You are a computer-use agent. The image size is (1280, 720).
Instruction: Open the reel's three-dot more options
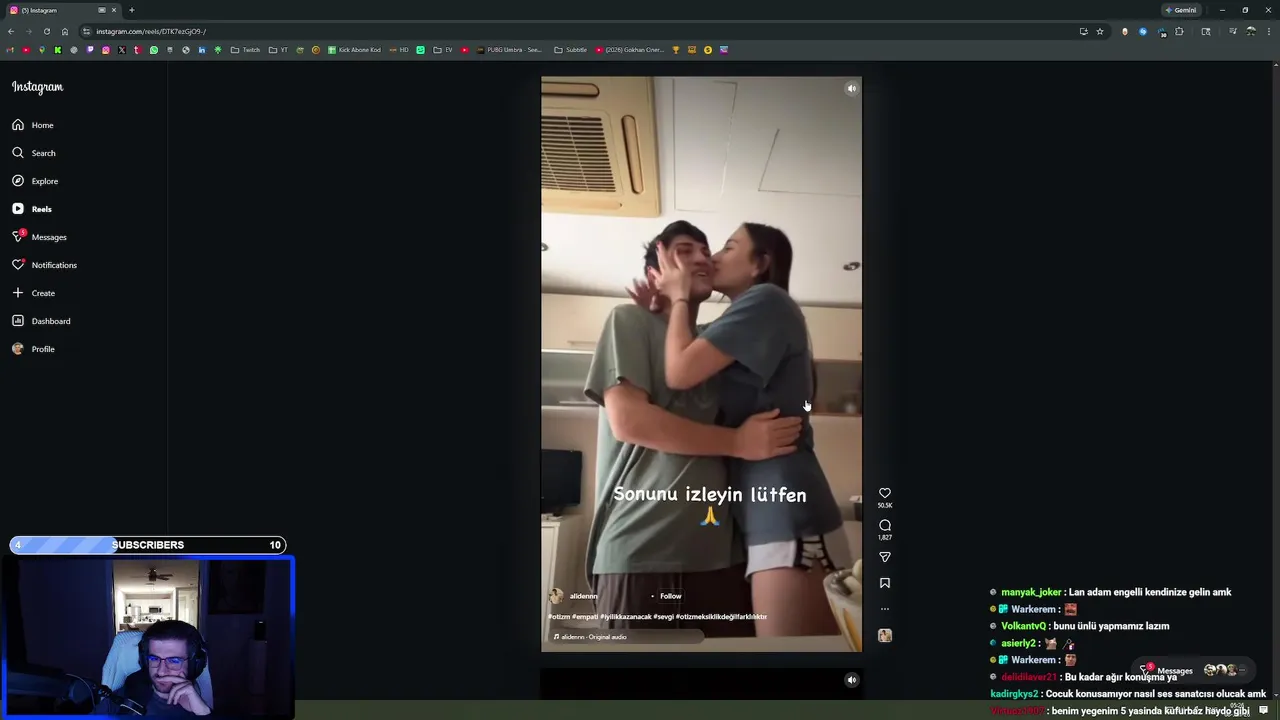point(885,609)
